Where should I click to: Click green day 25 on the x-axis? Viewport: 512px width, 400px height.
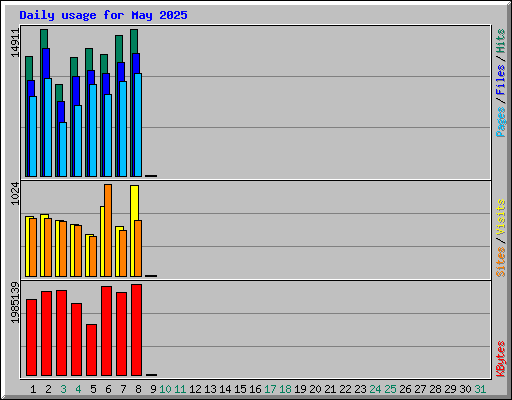tap(390, 389)
